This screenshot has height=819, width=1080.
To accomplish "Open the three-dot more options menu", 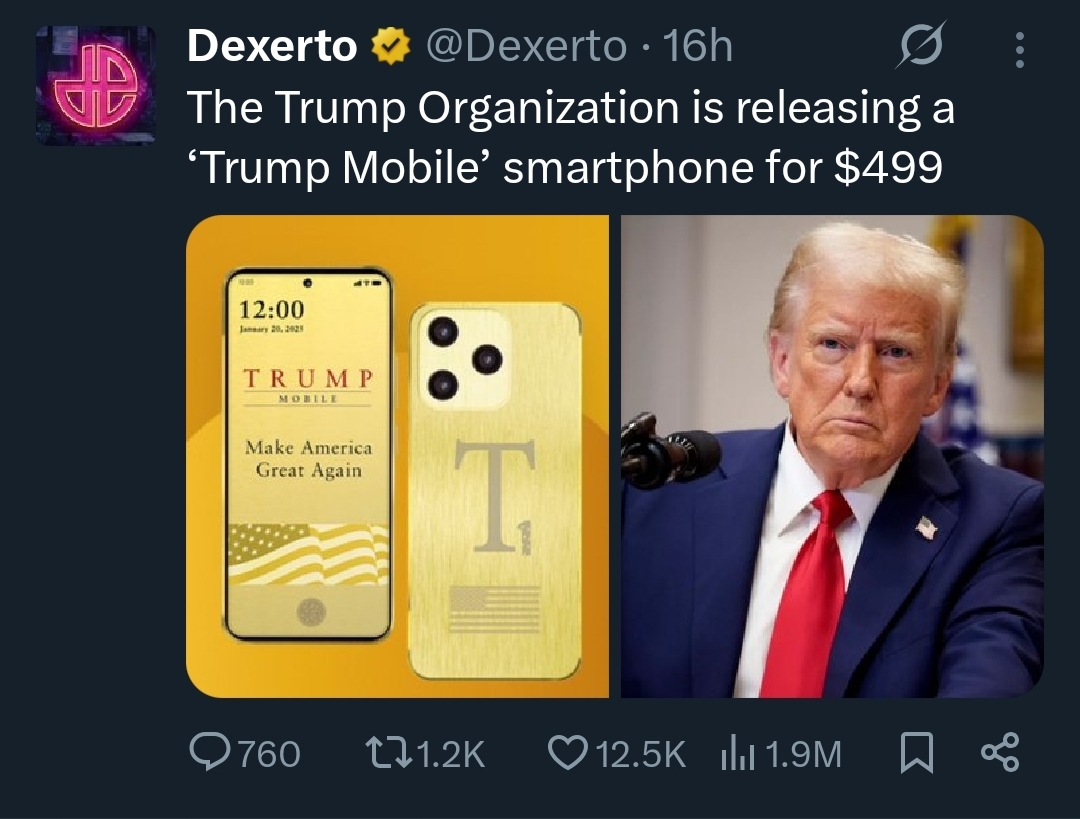I will [x=1020, y=50].
